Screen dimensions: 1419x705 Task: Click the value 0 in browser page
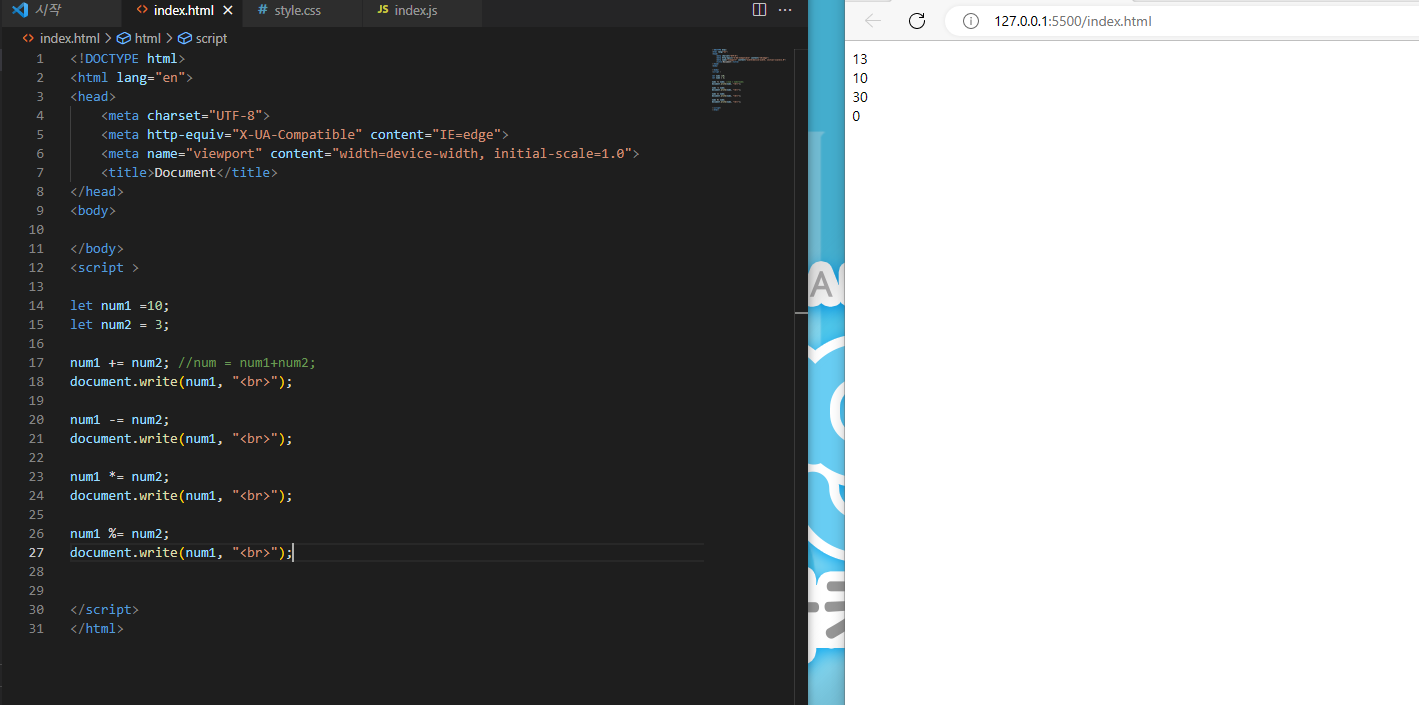click(856, 116)
